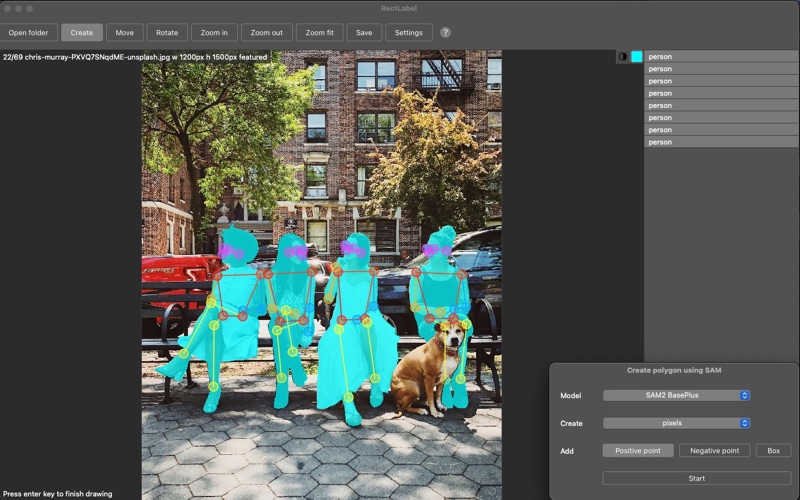Screen dimensions: 800x500
Task: Save the current annotations
Action: tap(364, 33)
